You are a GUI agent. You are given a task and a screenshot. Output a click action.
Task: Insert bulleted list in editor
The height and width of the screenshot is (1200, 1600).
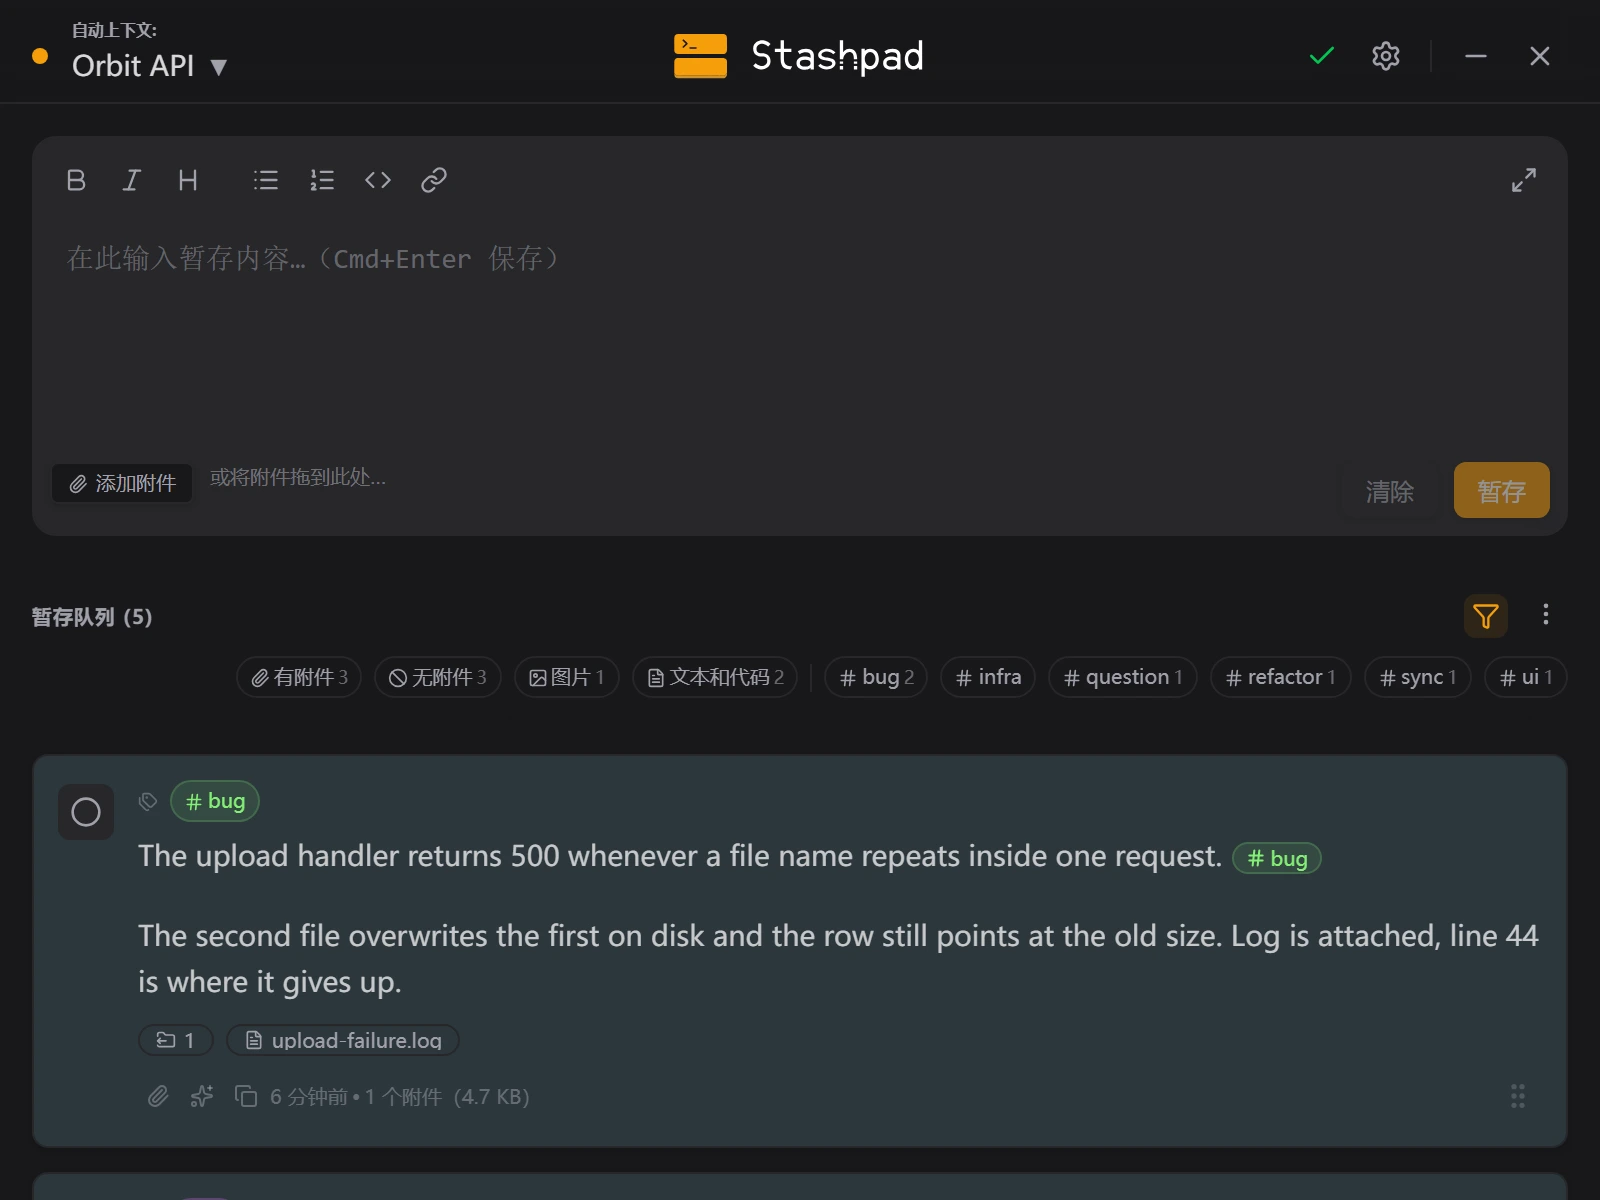tap(266, 180)
